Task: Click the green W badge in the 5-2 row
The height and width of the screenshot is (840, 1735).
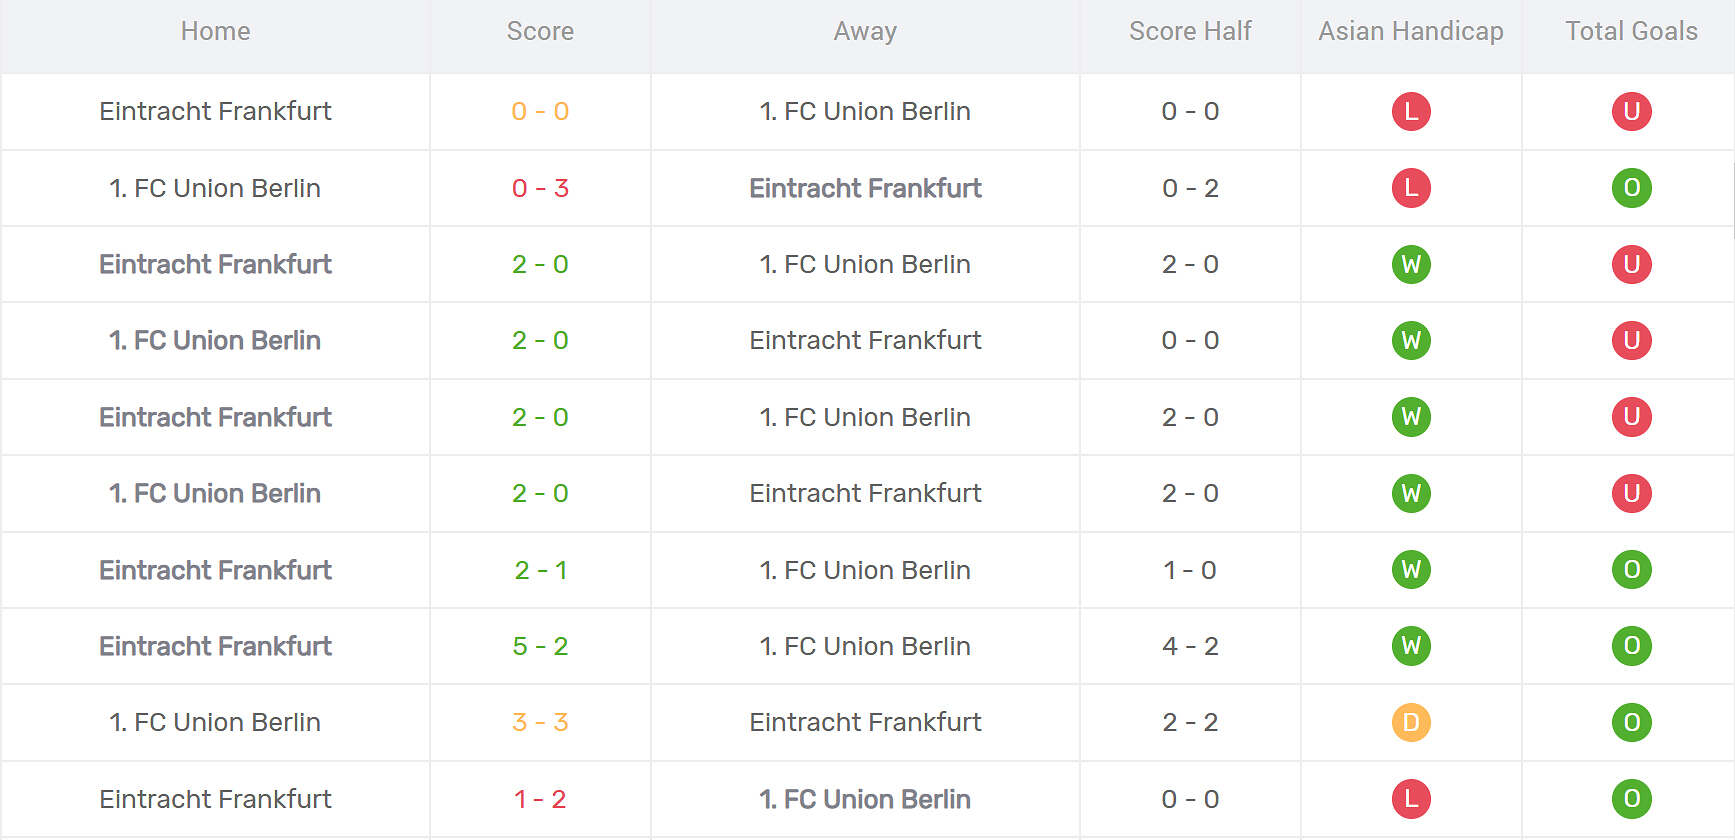Action: [1411, 646]
